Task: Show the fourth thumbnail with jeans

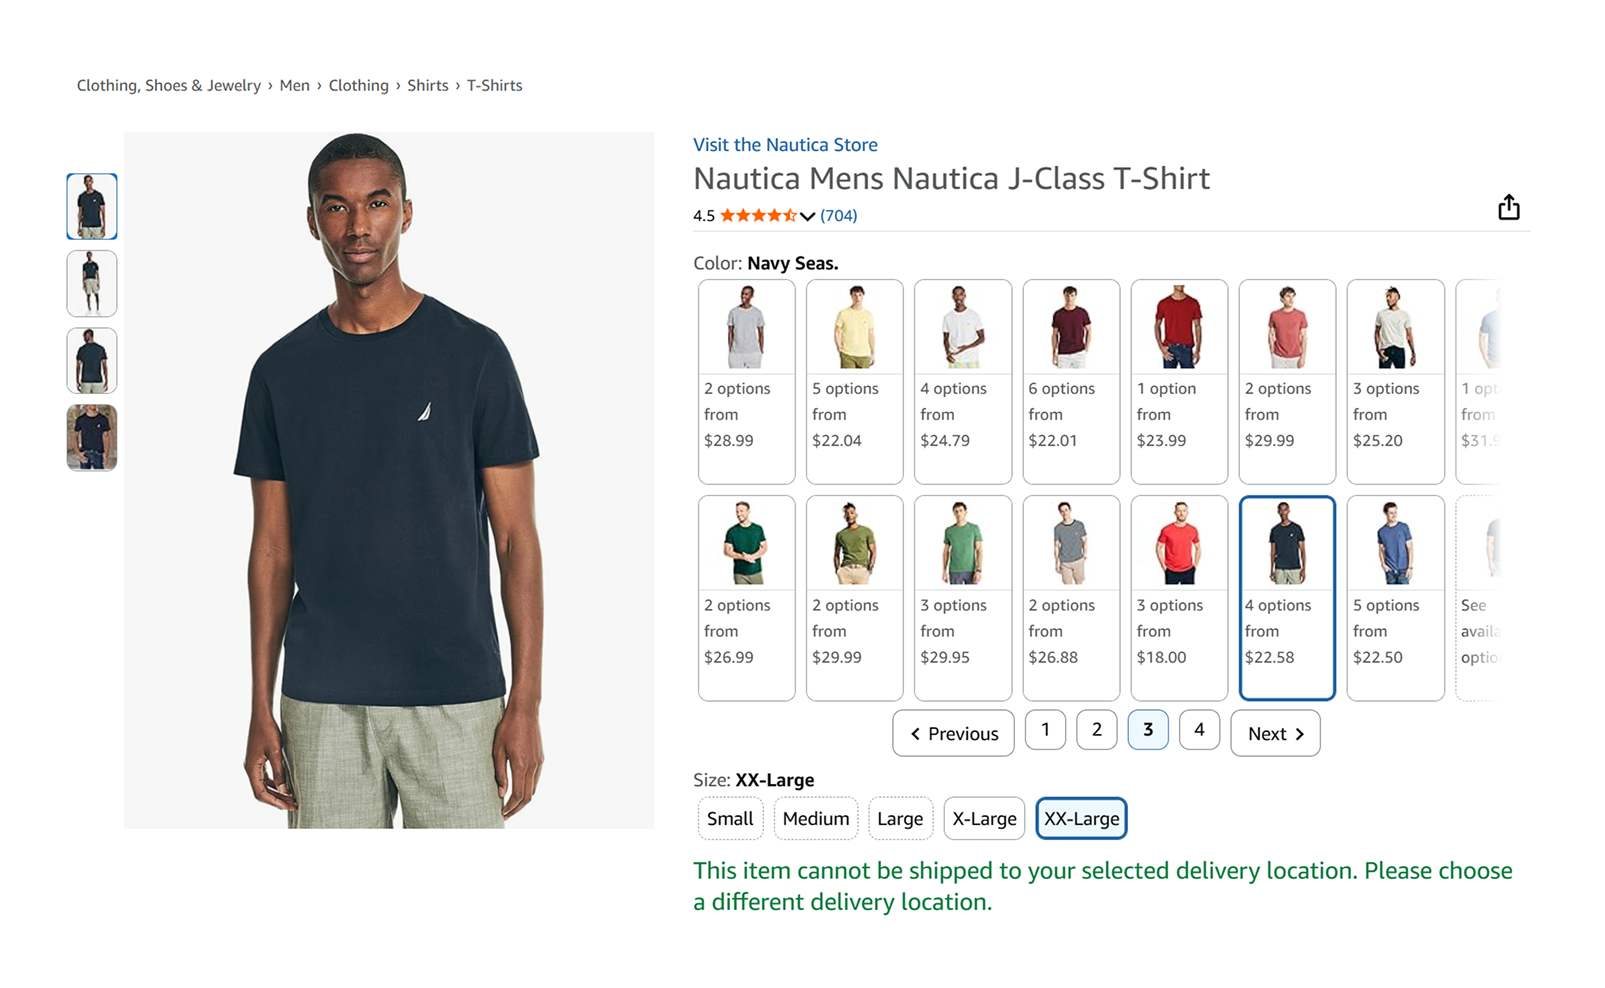Action: click(x=92, y=437)
